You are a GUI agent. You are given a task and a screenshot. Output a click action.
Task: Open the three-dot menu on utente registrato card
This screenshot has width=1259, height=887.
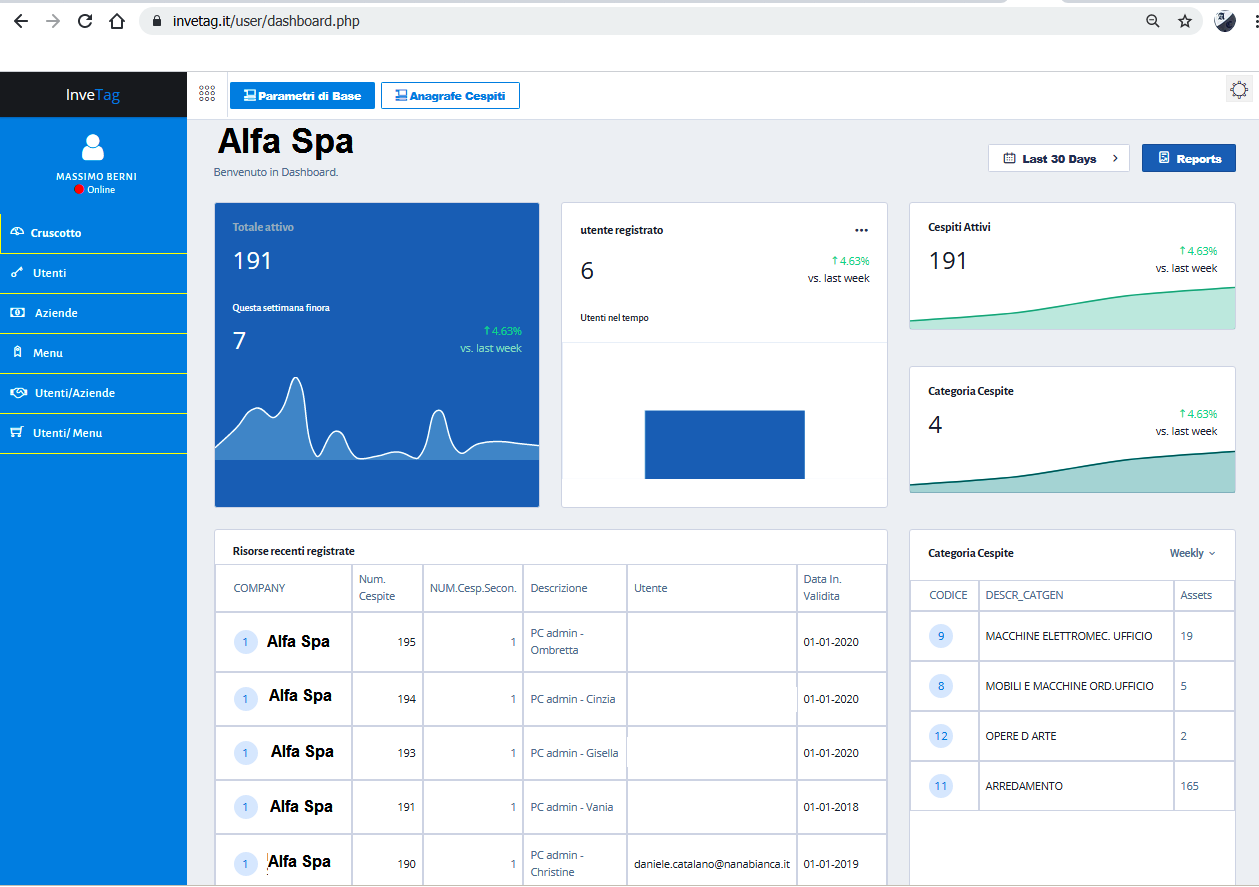(x=862, y=230)
